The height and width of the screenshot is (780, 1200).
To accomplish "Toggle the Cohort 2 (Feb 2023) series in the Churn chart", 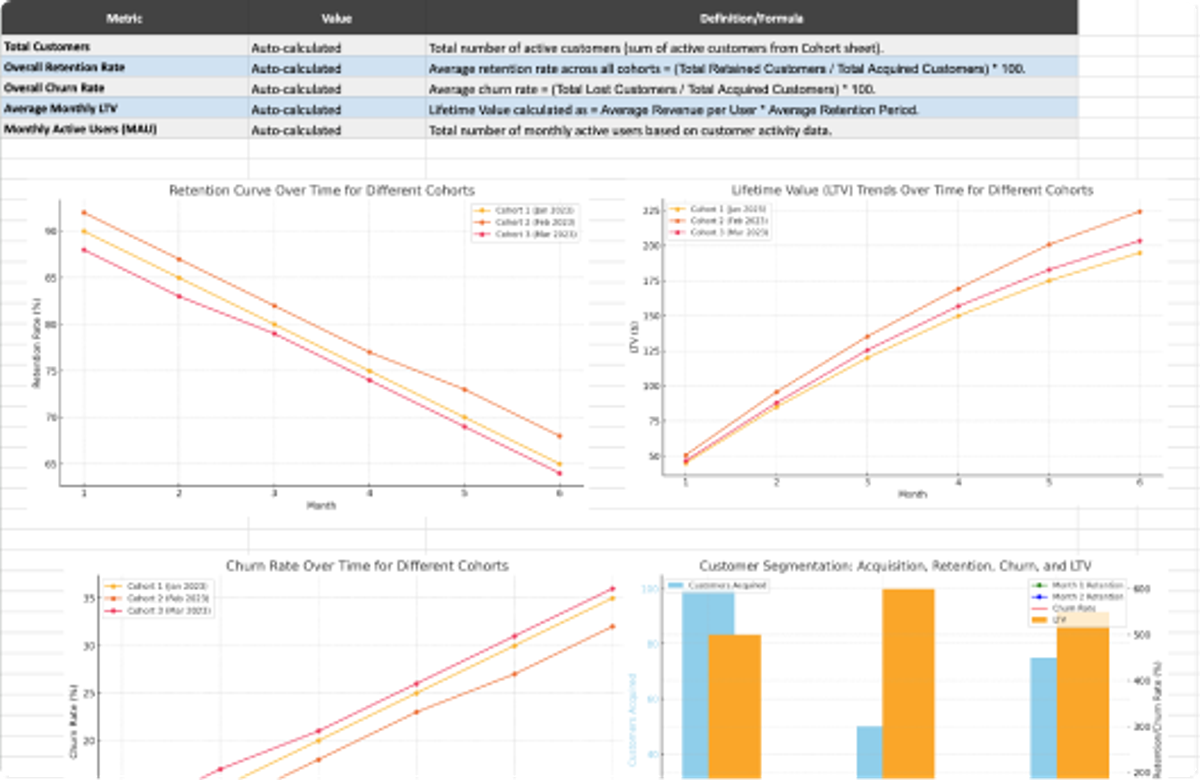I will (113, 598).
